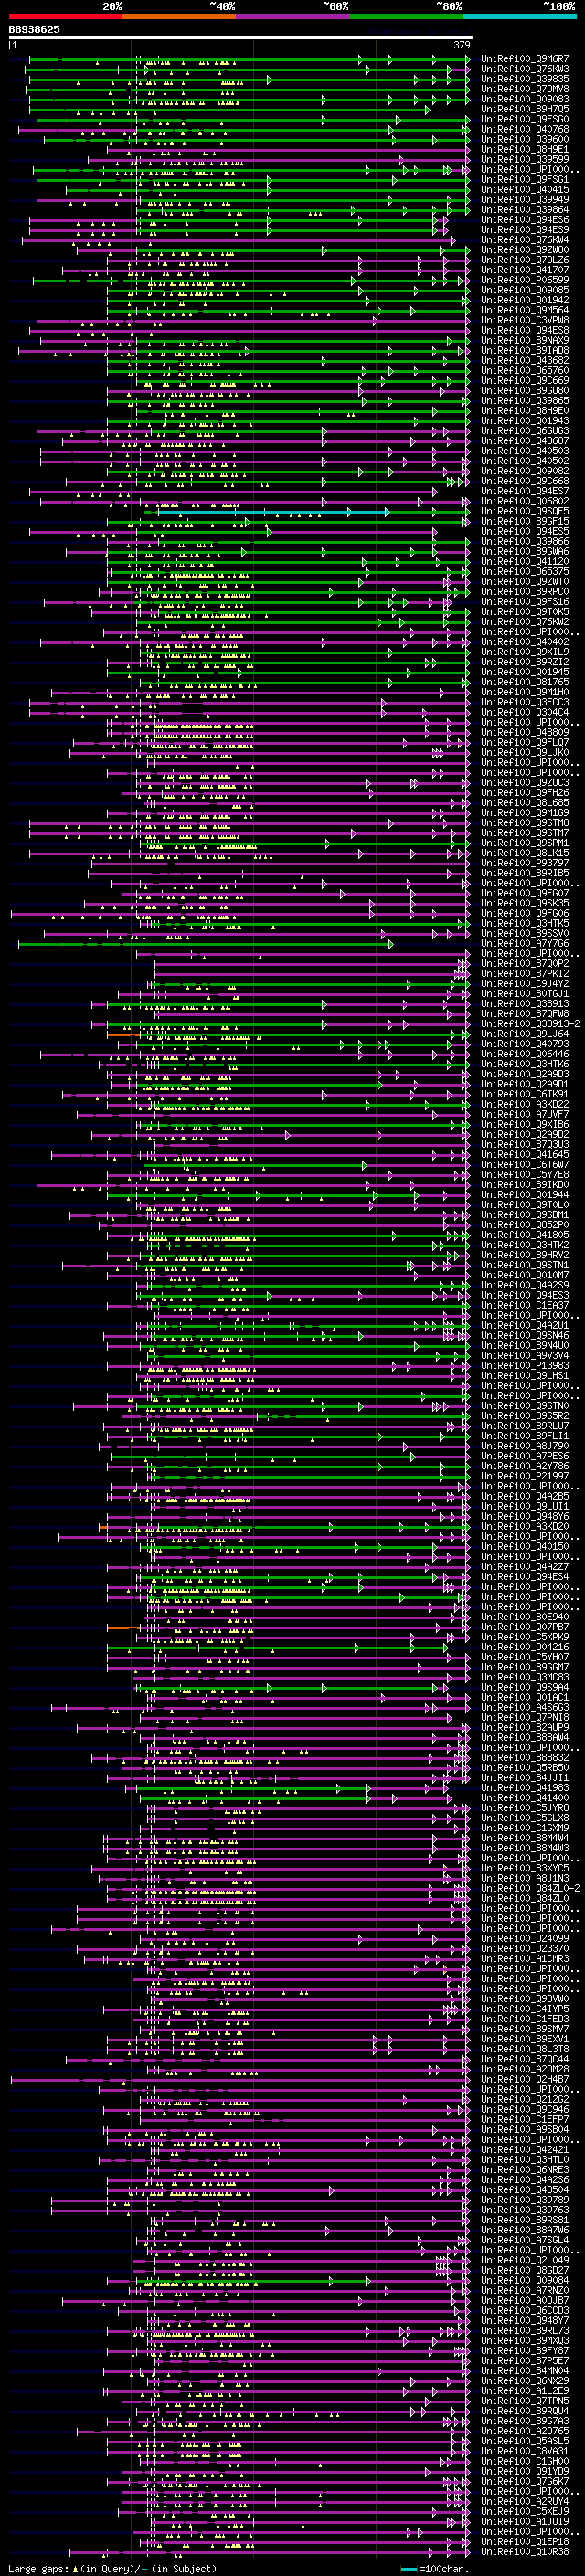Choose UniRef100_Q010M7 entry
Image resolution: width=585 pixels, height=2576 pixels.
[525, 1274]
